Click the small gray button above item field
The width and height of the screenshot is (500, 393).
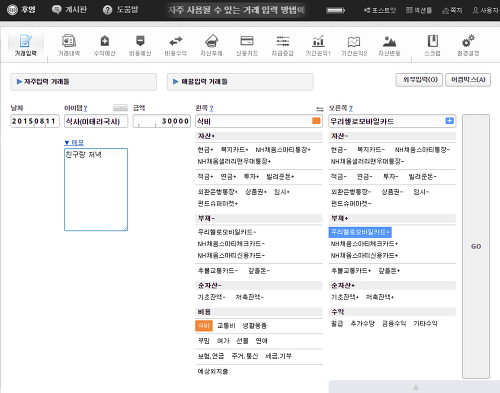pos(120,108)
